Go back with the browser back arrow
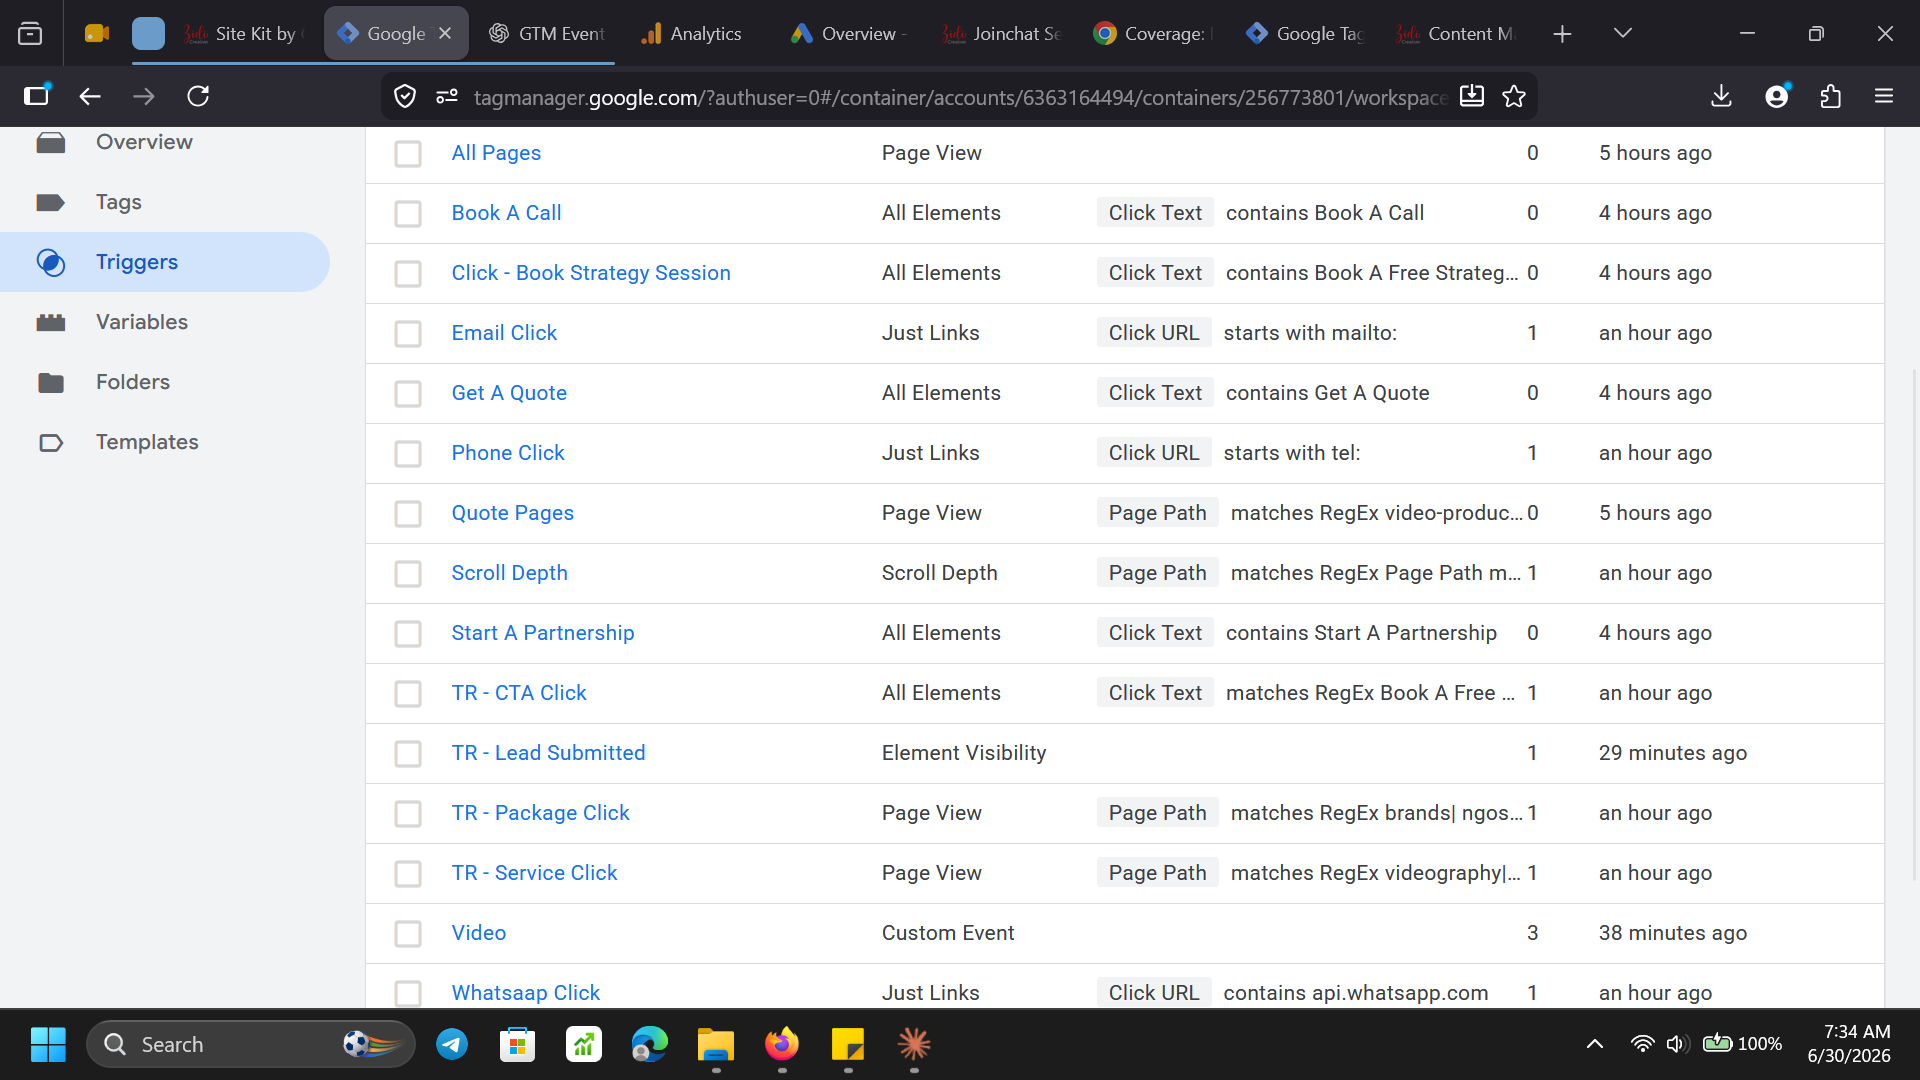 pos(90,96)
